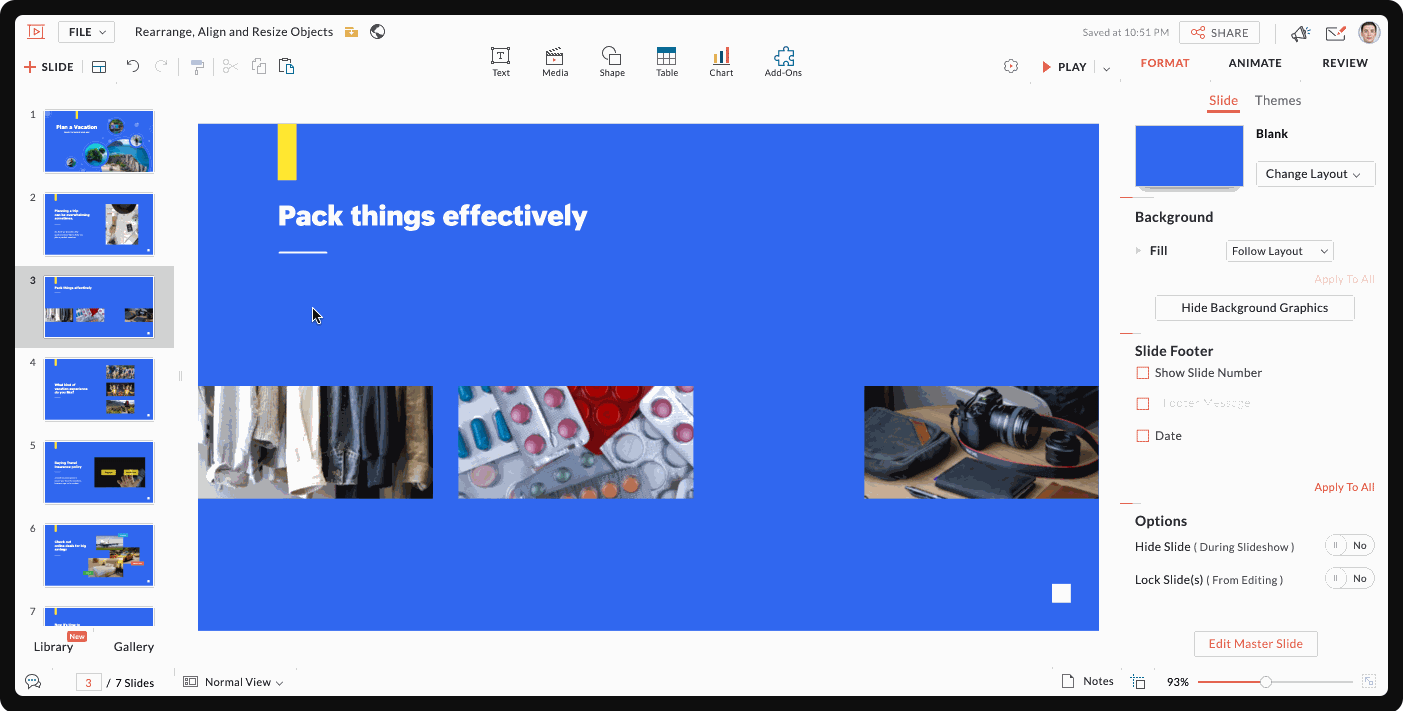The height and width of the screenshot is (711, 1403).
Task: Click the slide number input field
Action: click(x=88, y=683)
